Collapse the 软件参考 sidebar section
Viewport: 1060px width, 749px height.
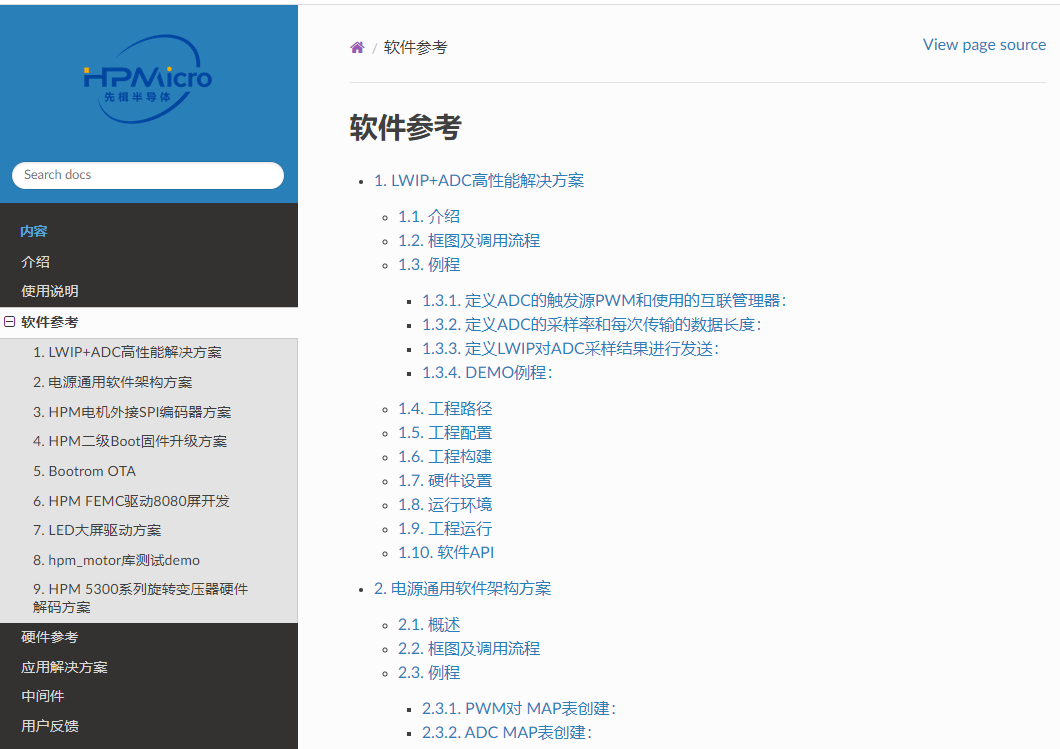10,322
